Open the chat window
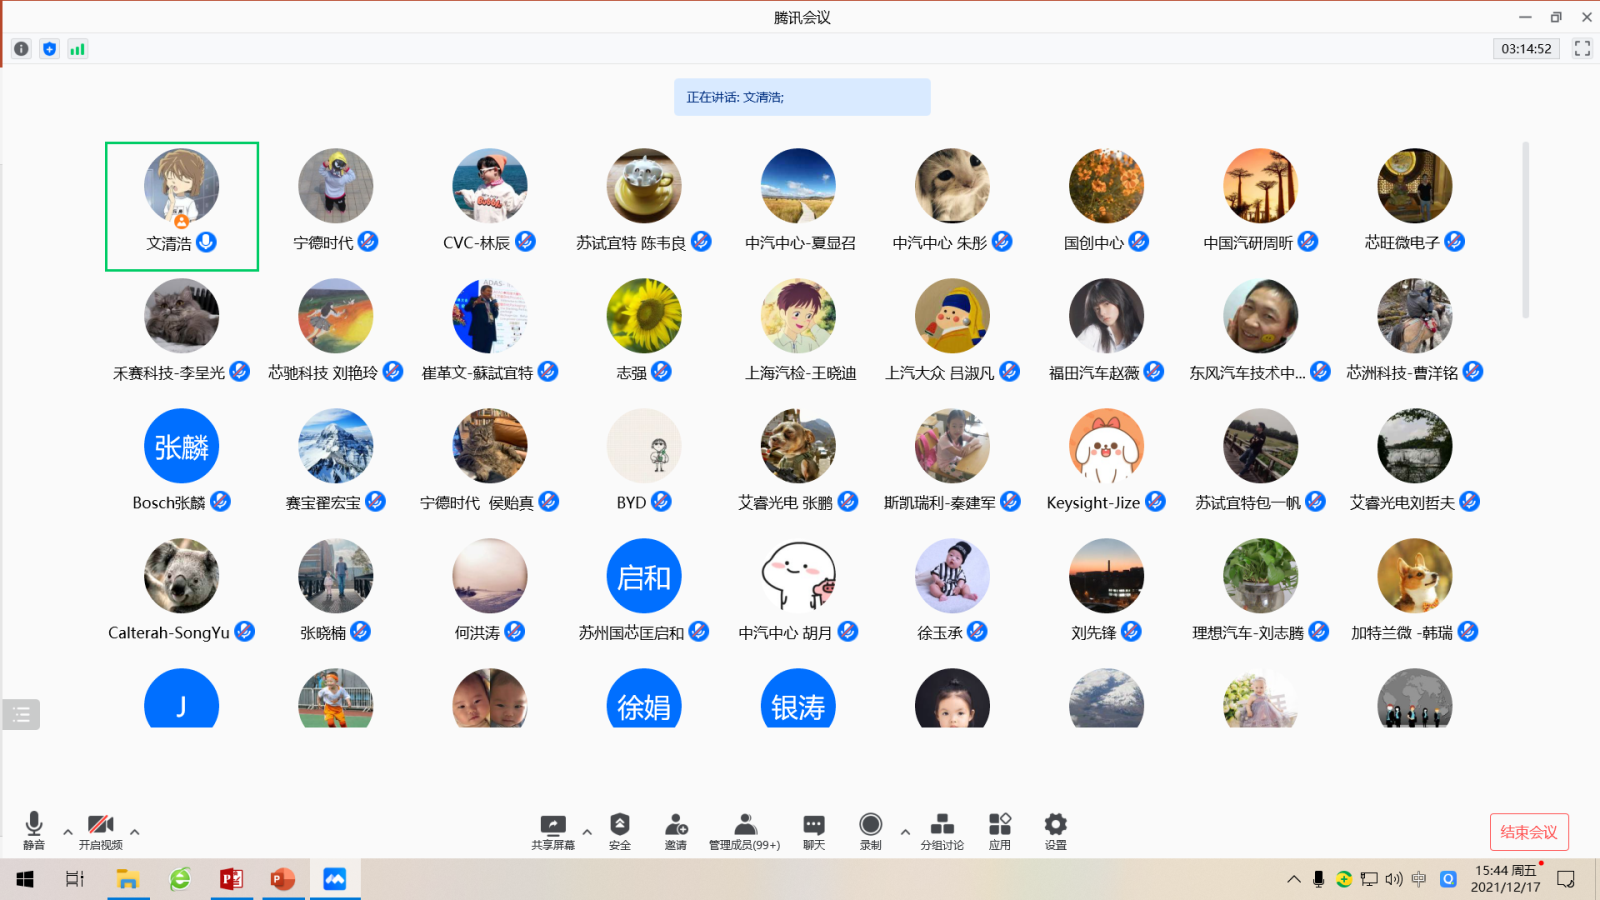Screen dimensions: 1600x900 (814, 830)
